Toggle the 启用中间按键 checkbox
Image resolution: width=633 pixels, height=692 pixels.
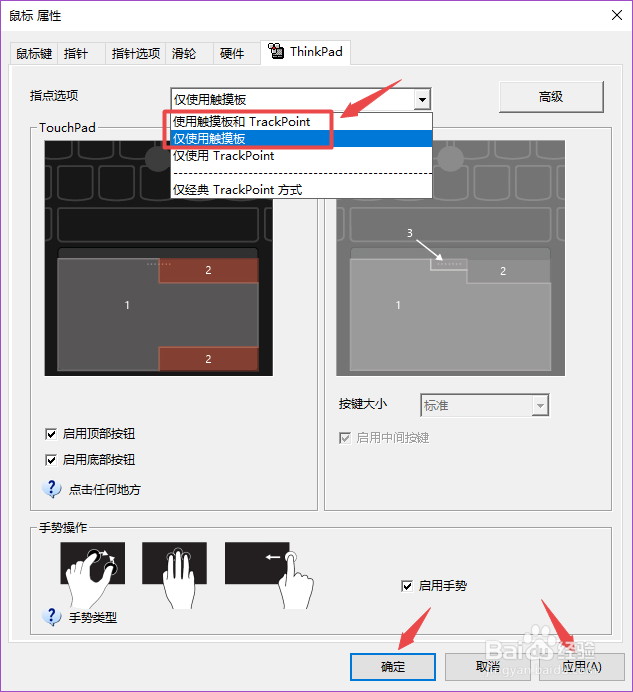click(345, 438)
